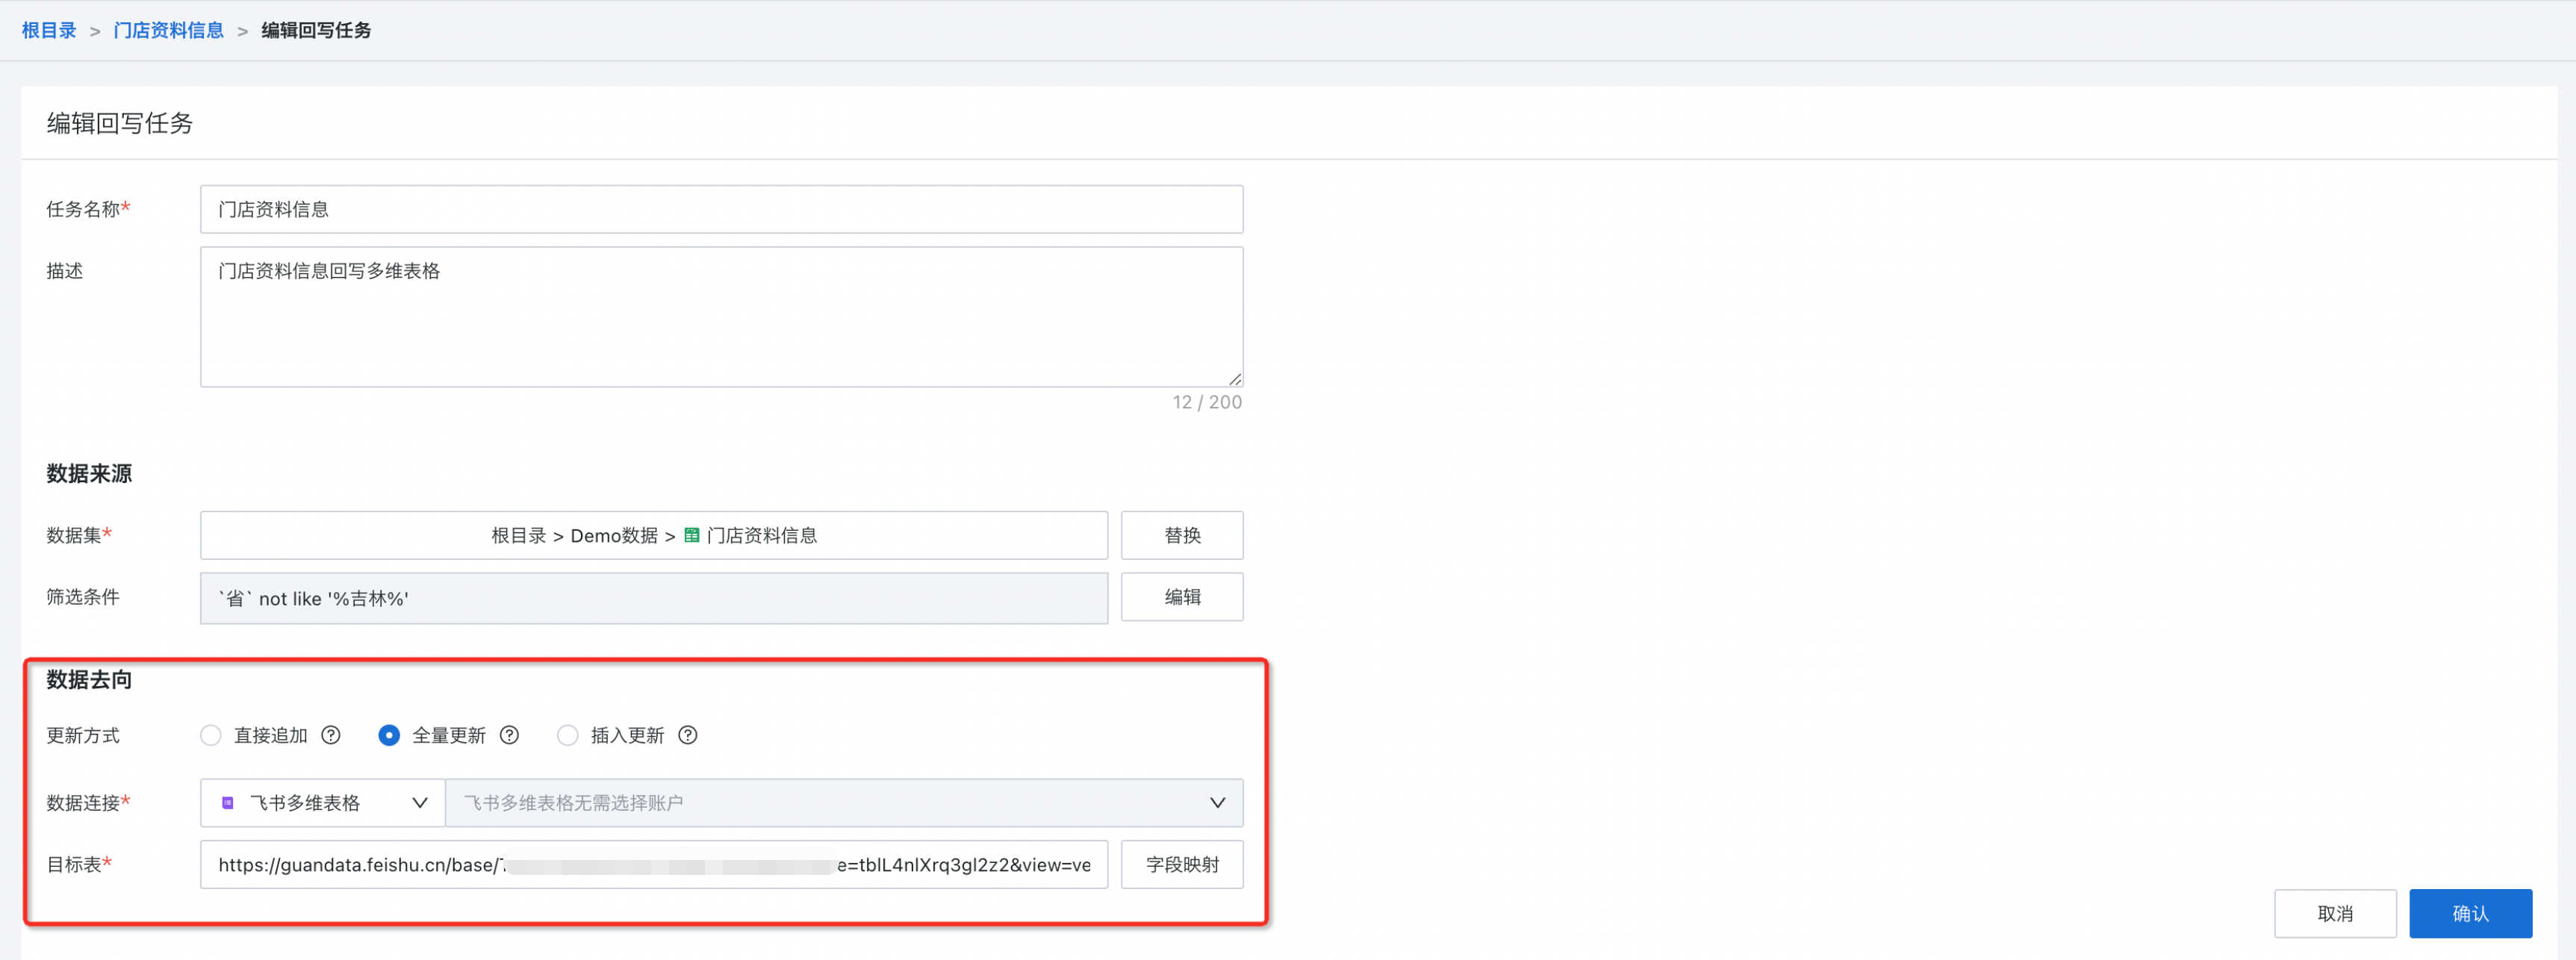The width and height of the screenshot is (2576, 960).
Task: Click the 数据去向 section heading
Action: click(89, 679)
